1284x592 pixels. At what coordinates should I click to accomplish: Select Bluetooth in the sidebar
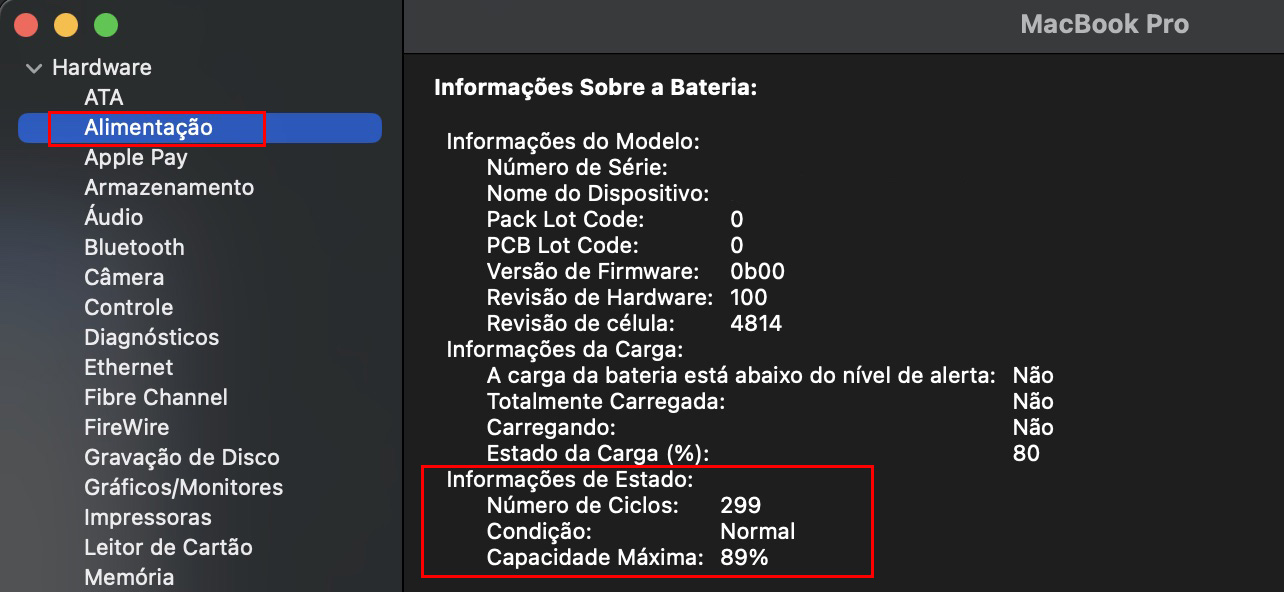(x=134, y=247)
